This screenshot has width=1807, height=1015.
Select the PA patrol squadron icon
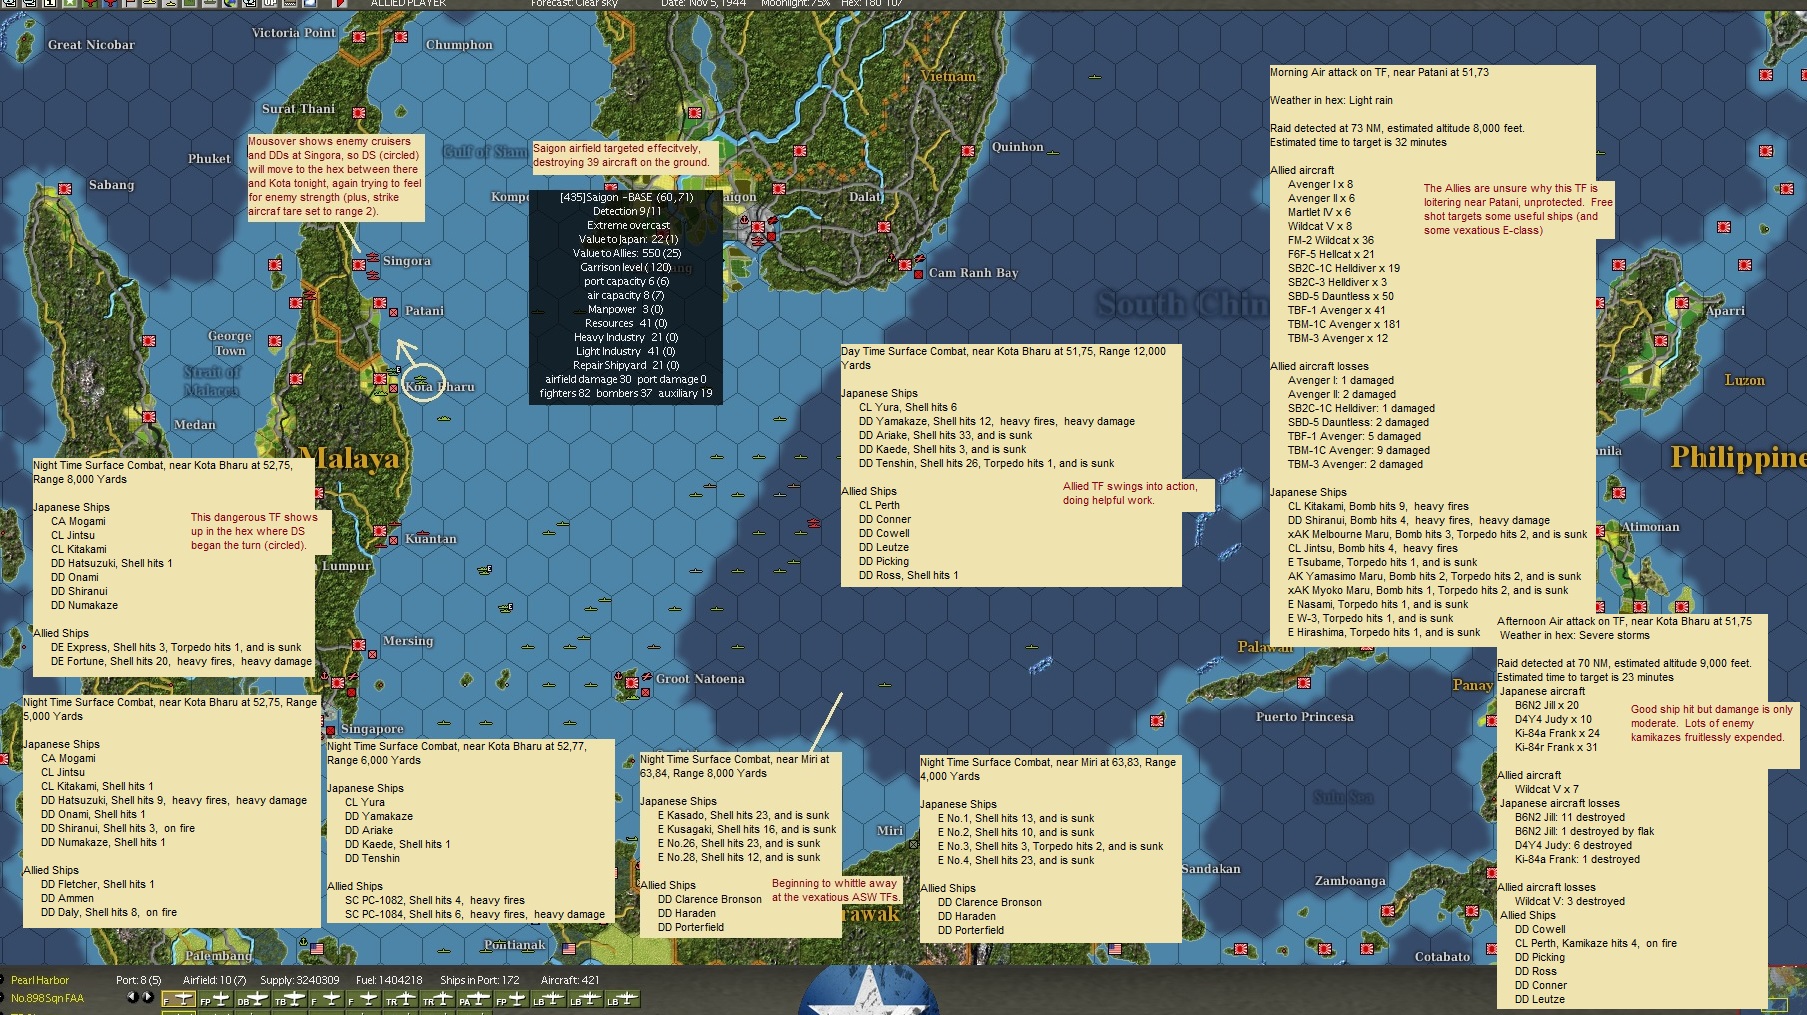473,999
